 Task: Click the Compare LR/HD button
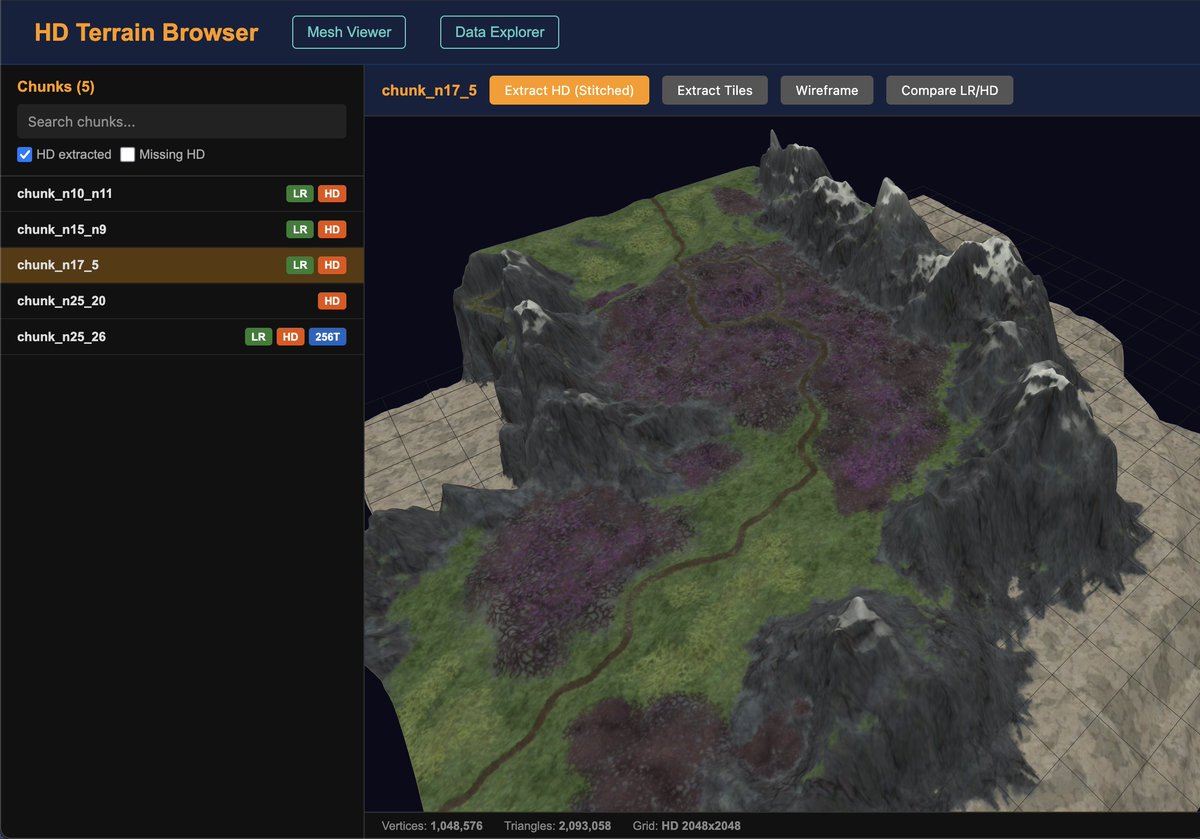[x=949, y=90]
